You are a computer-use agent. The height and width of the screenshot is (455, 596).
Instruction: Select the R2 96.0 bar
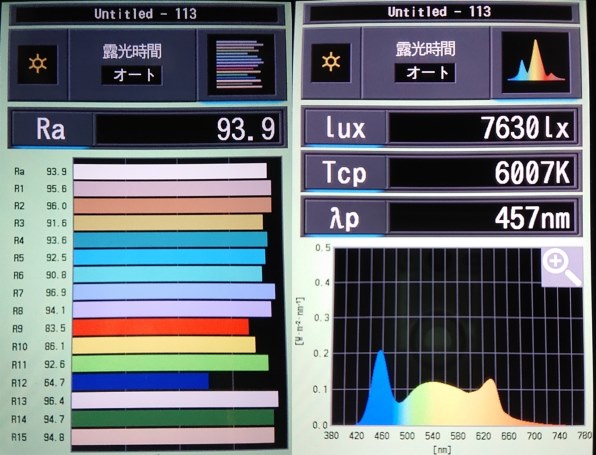tap(172, 206)
